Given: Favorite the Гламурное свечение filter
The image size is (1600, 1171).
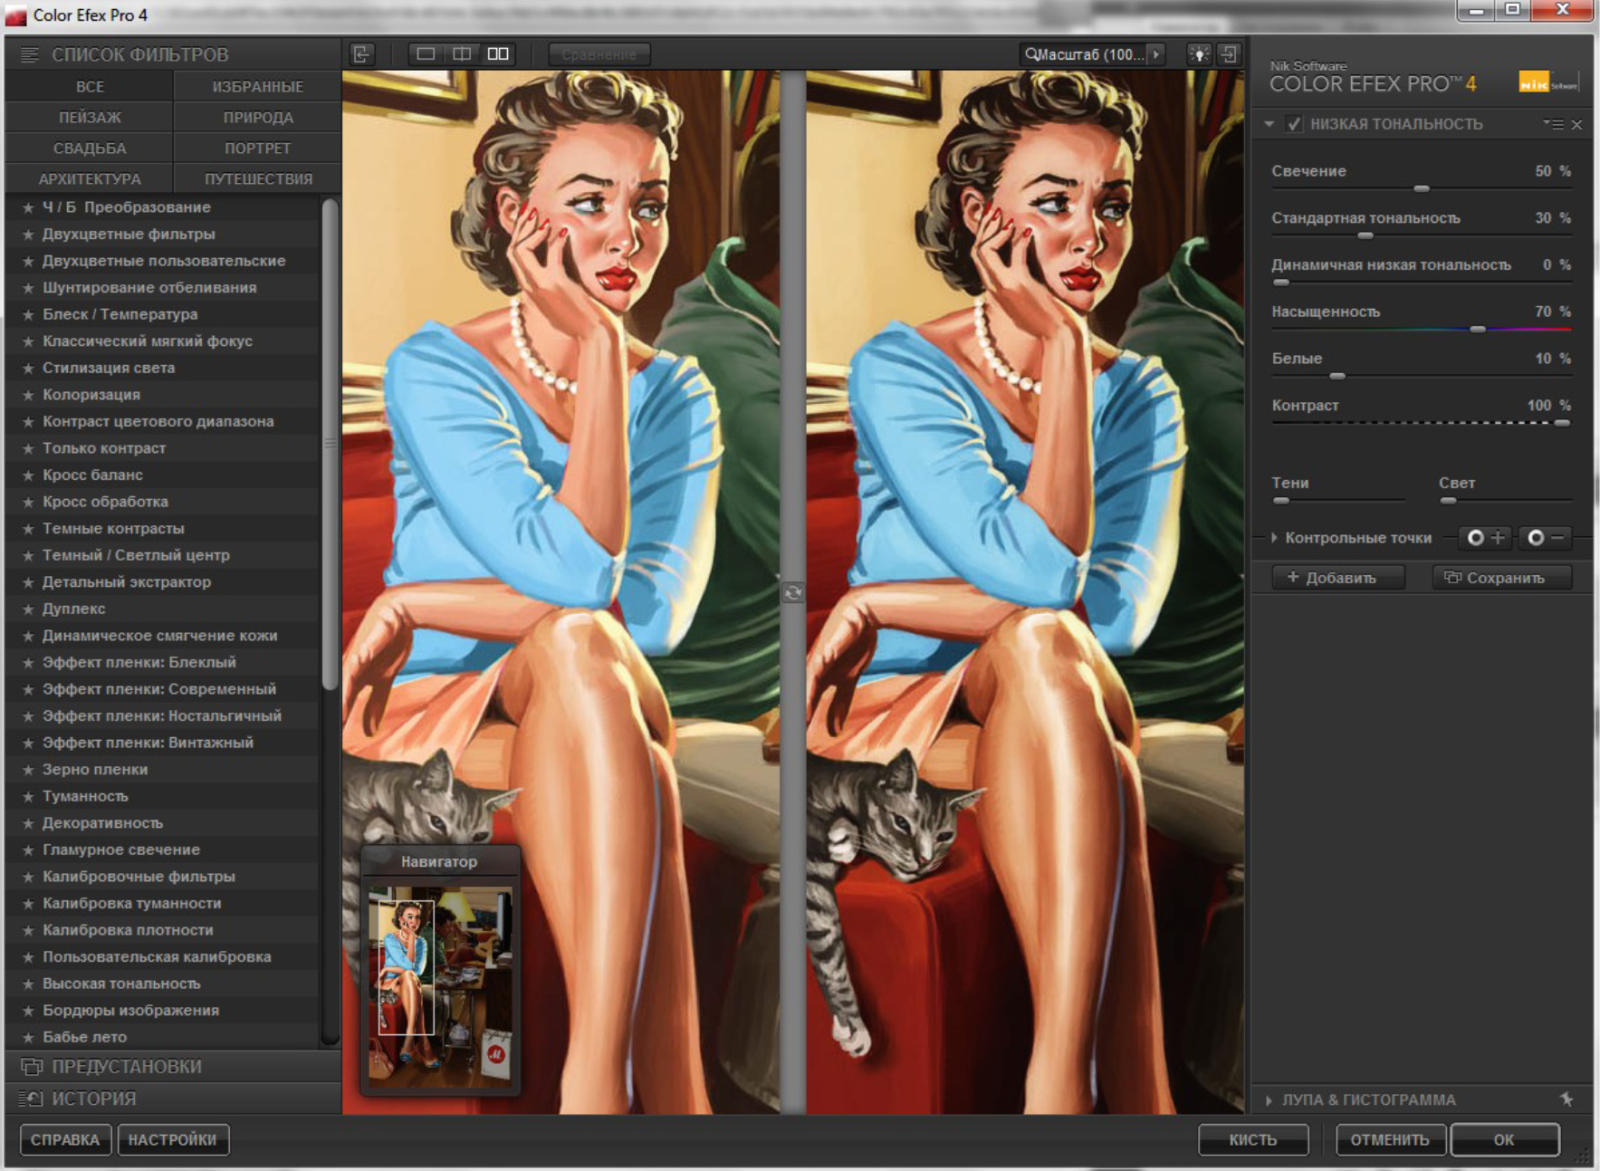Looking at the screenshot, I should coord(28,850).
